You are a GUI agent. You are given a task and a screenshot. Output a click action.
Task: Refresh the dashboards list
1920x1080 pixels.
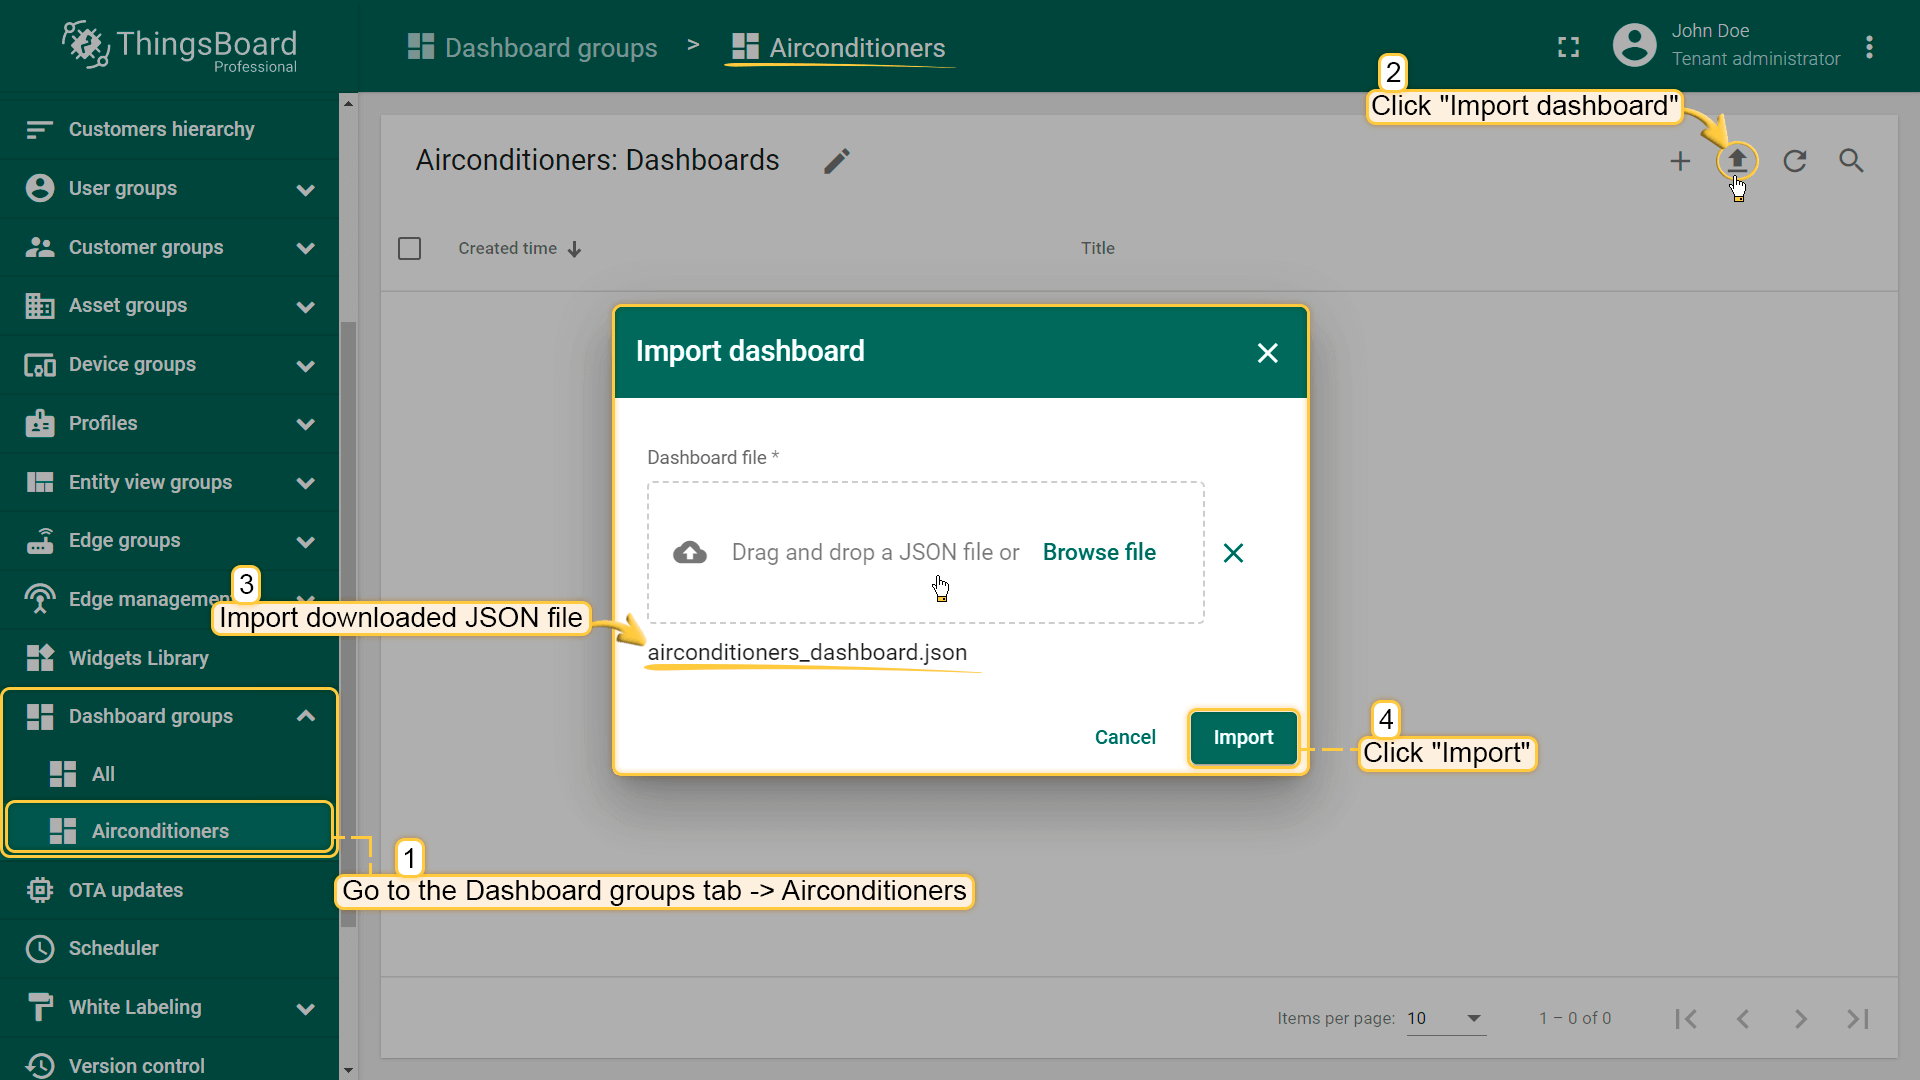(1795, 161)
